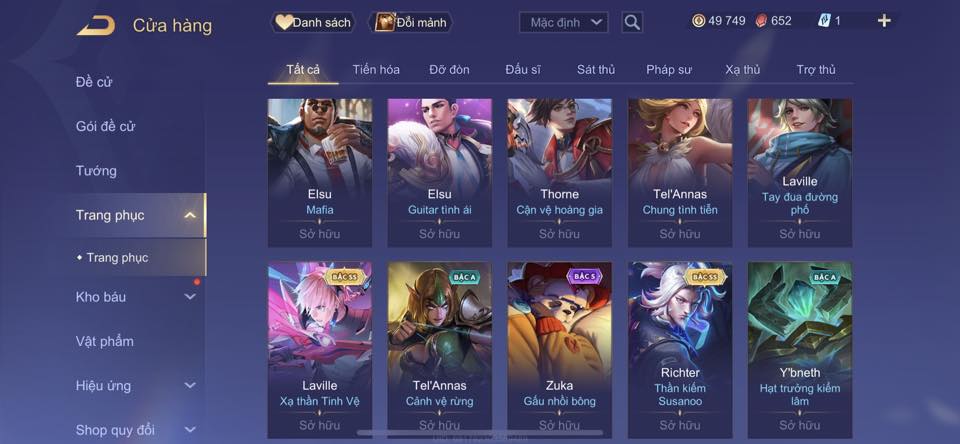960x444 pixels.
Task: Tap the plus icon to add currency
Action: click(x=883, y=21)
